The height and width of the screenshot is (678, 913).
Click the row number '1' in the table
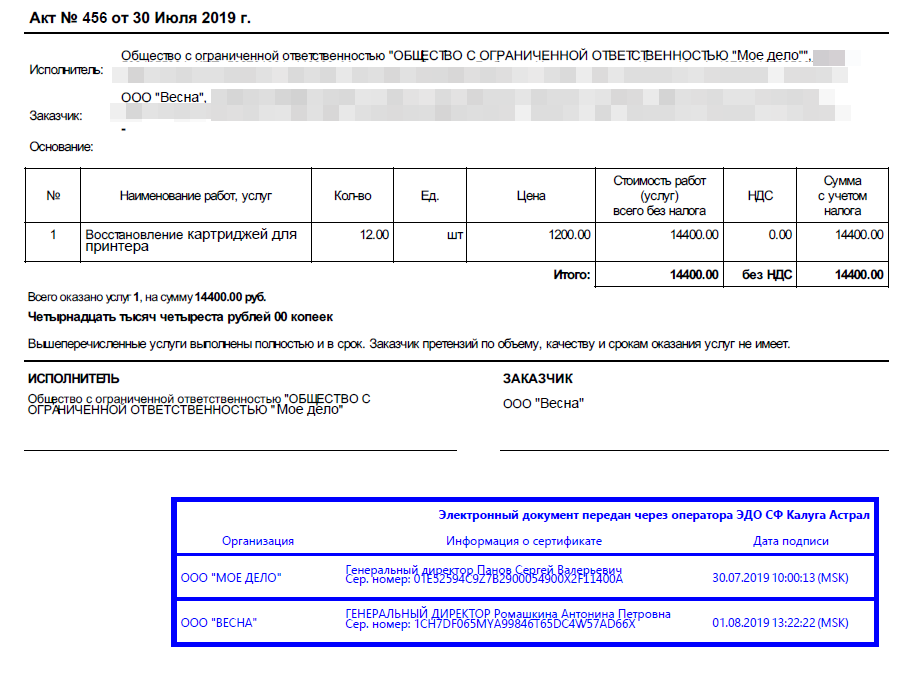pos(53,235)
